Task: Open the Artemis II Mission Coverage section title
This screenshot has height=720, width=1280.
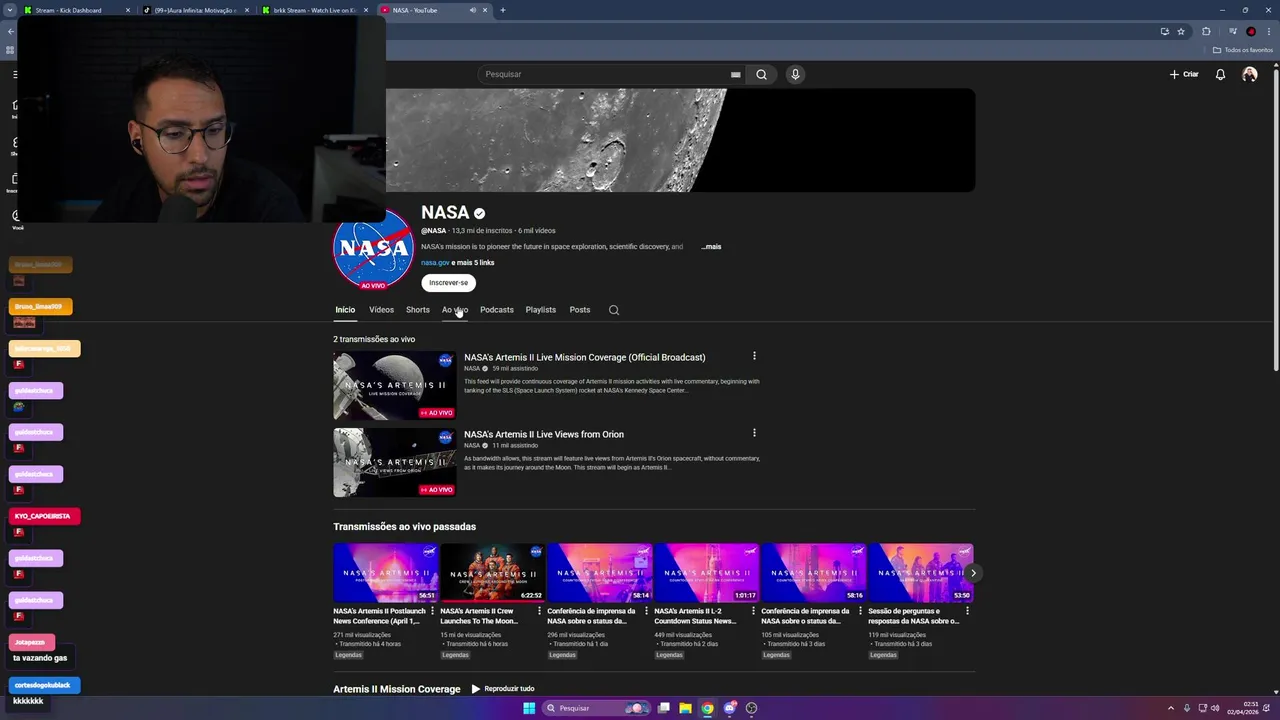Action: click(x=397, y=689)
